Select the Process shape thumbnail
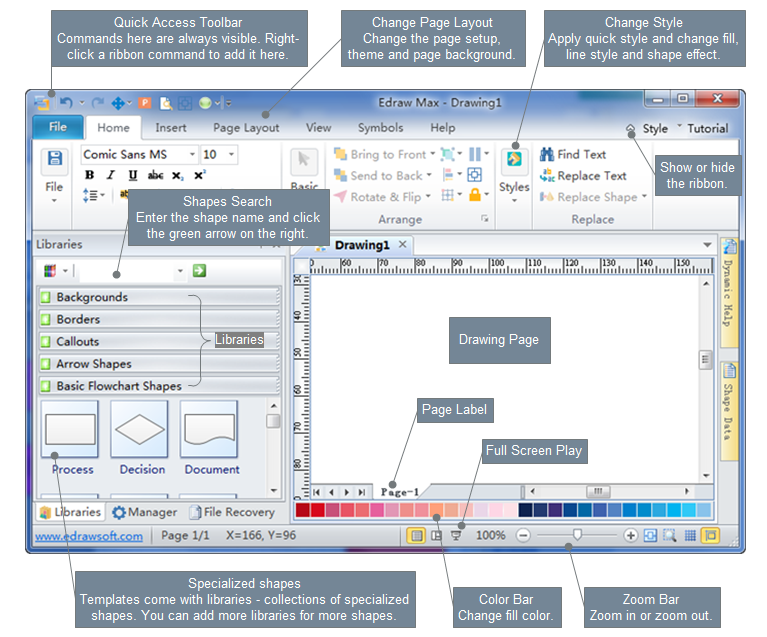The height and width of the screenshot is (637, 767). [70, 429]
